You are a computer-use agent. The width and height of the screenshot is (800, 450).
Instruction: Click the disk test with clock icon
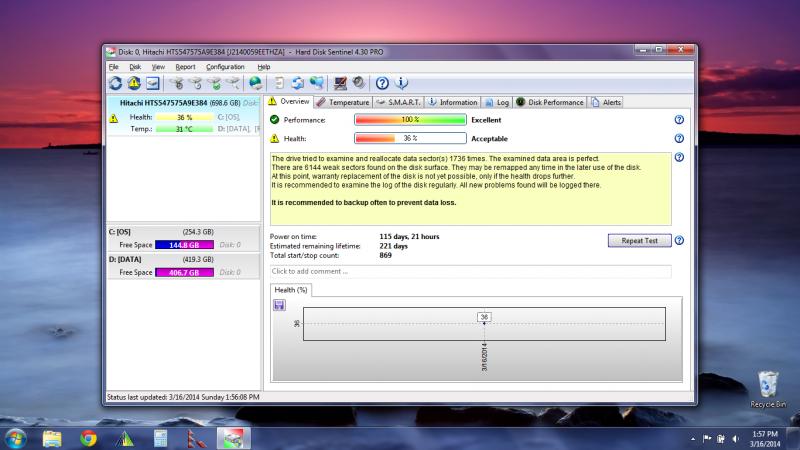pyautogui.click(x=195, y=83)
